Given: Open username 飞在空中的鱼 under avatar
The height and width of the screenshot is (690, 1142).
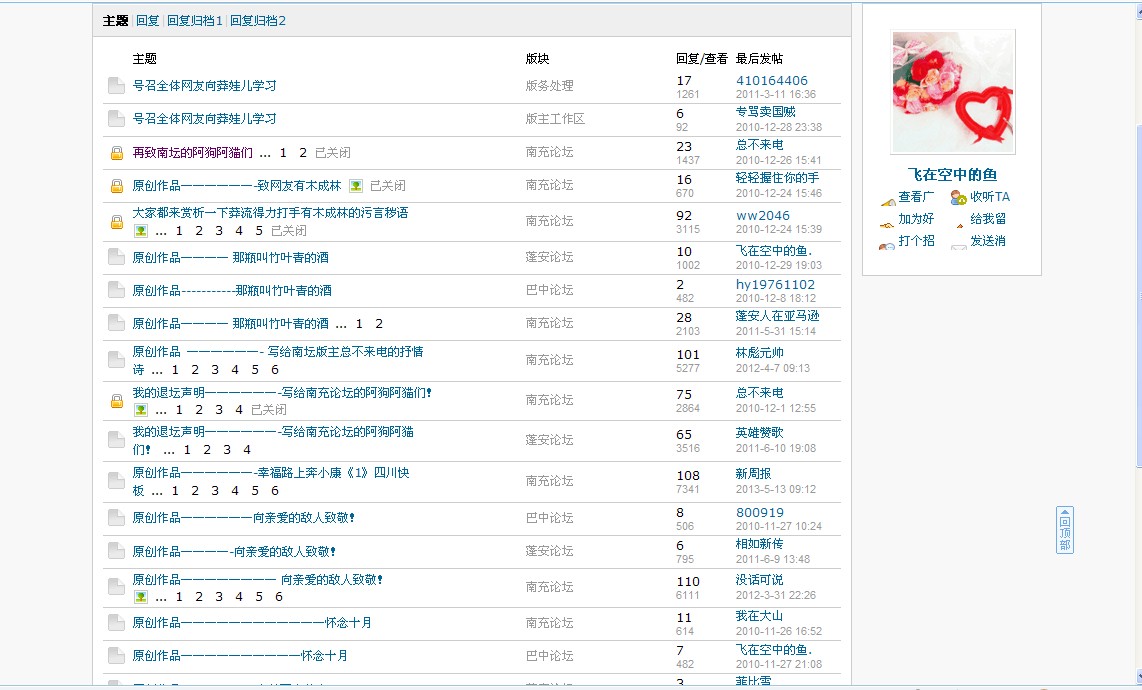Looking at the screenshot, I should tap(952, 175).
